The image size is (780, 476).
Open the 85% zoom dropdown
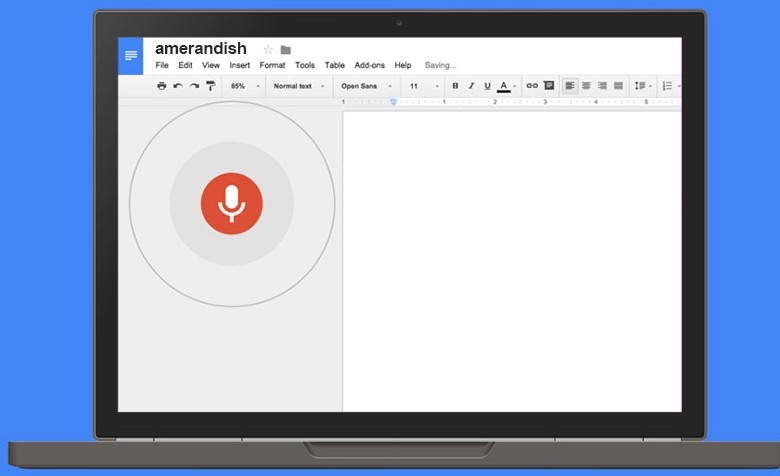[245, 86]
